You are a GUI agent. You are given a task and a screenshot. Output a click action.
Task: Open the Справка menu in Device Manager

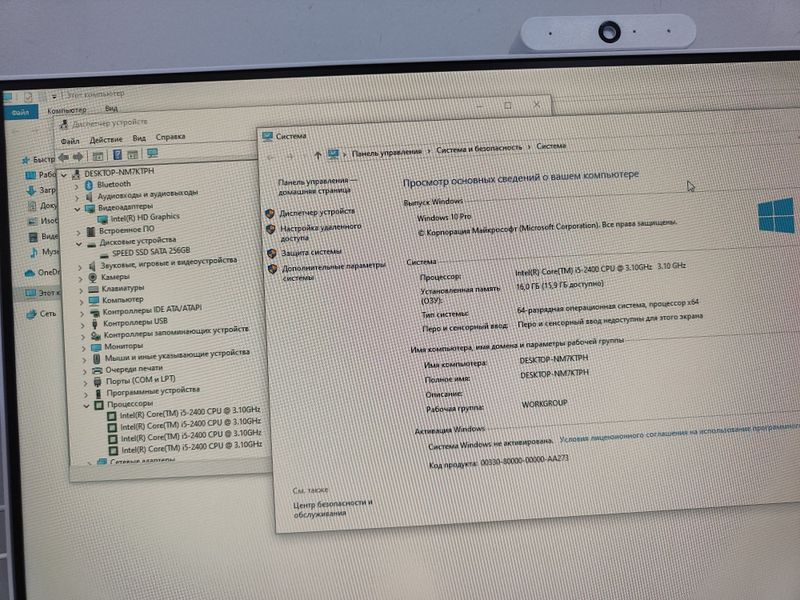click(170, 137)
